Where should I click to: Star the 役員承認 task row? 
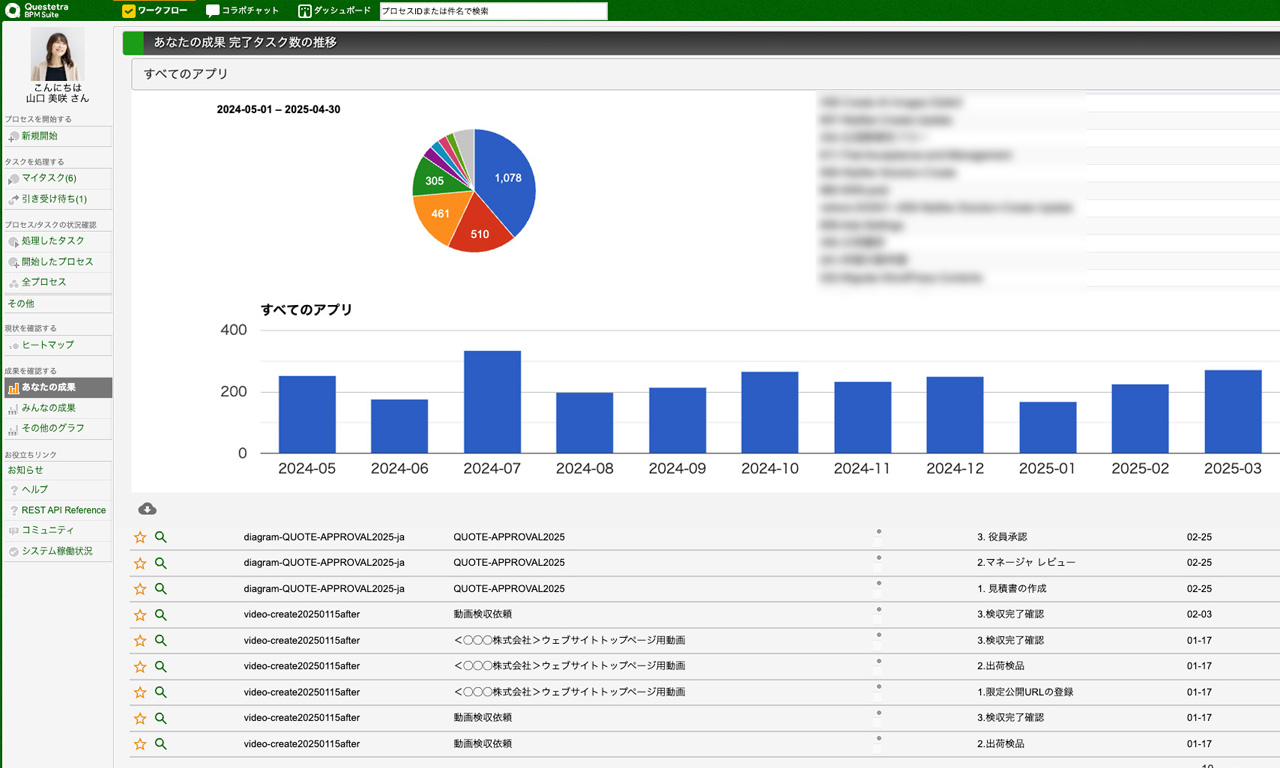pos(140,537)
